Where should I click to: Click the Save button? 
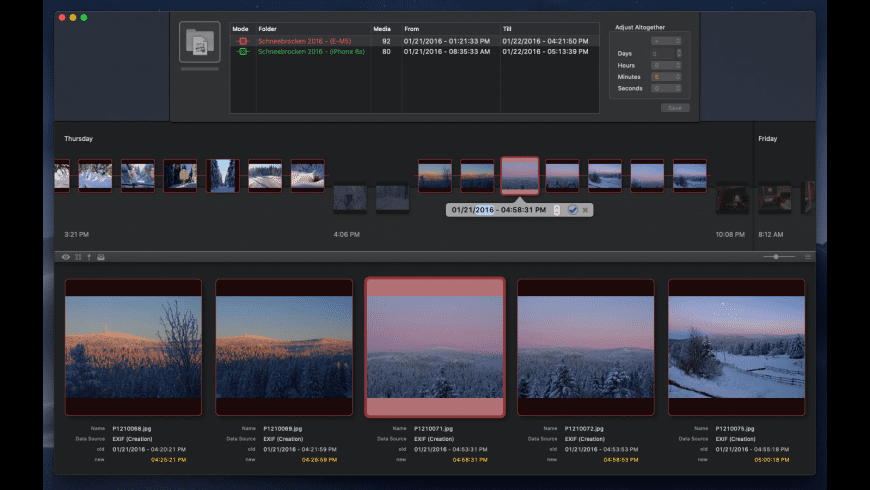pyautogui.click(x=675, y=108)
